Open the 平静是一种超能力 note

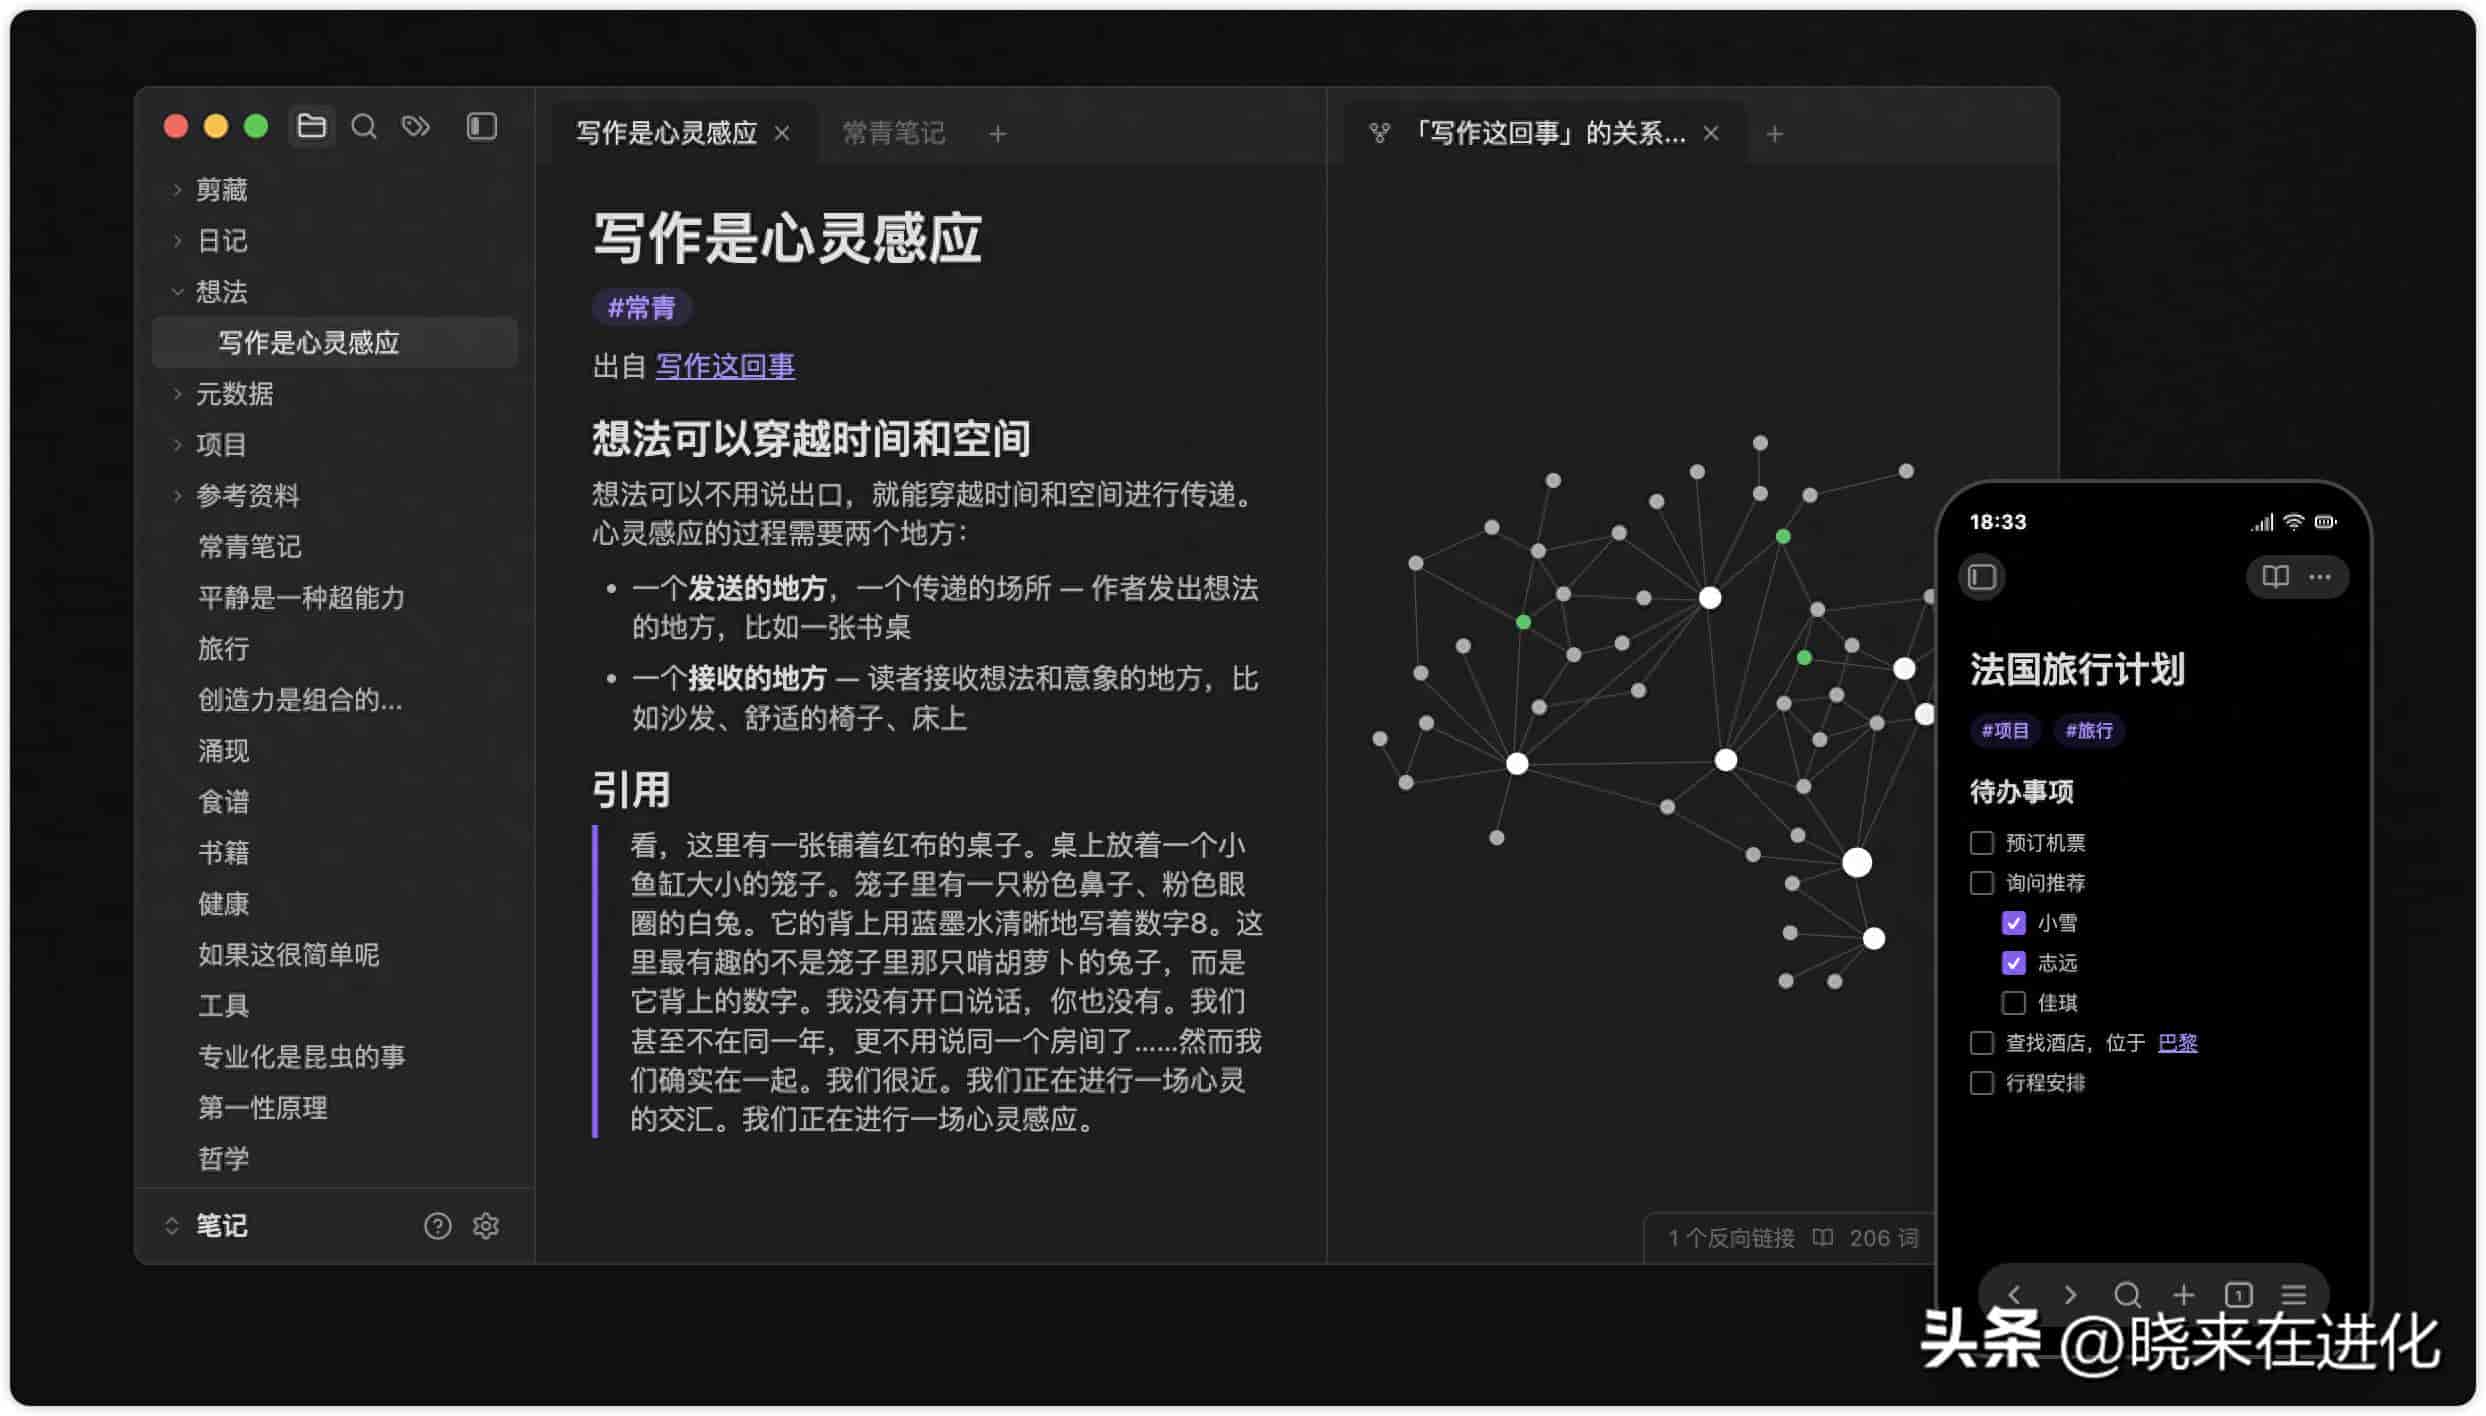(x=301, y=597)
